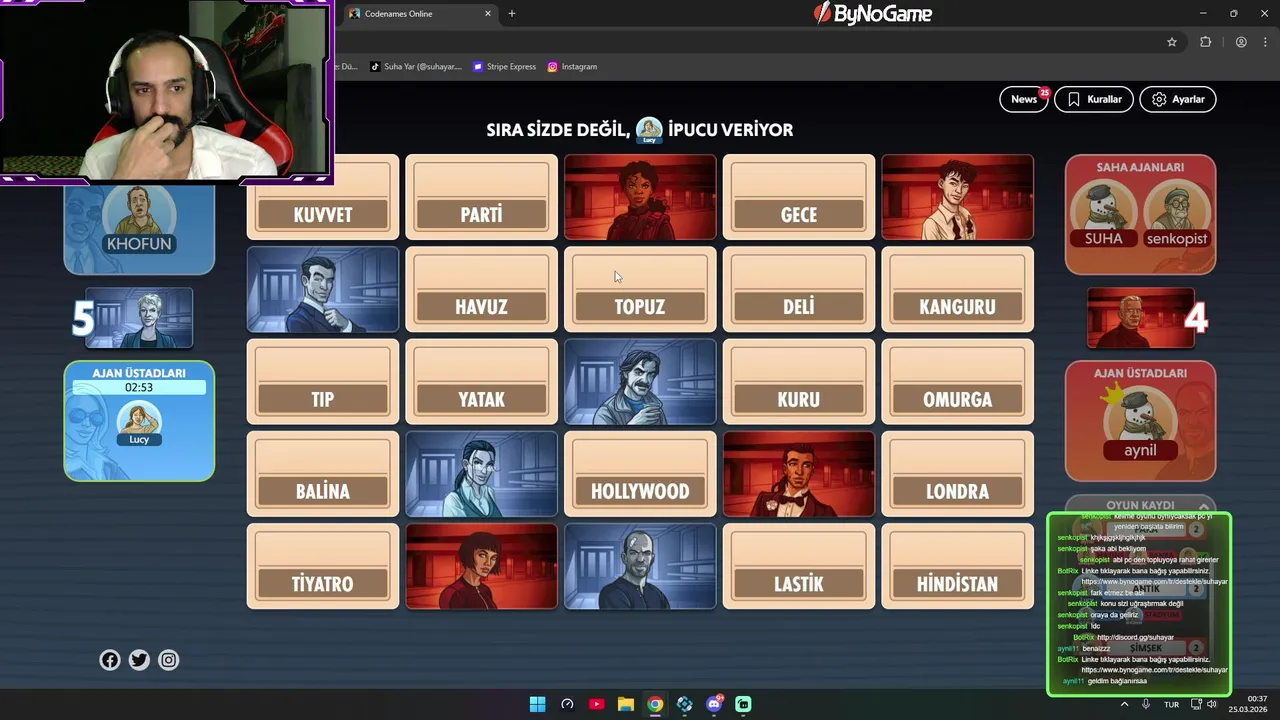Close the Codenames Online tab
This screenshot has height=720, width=1280.
point(488,14)
